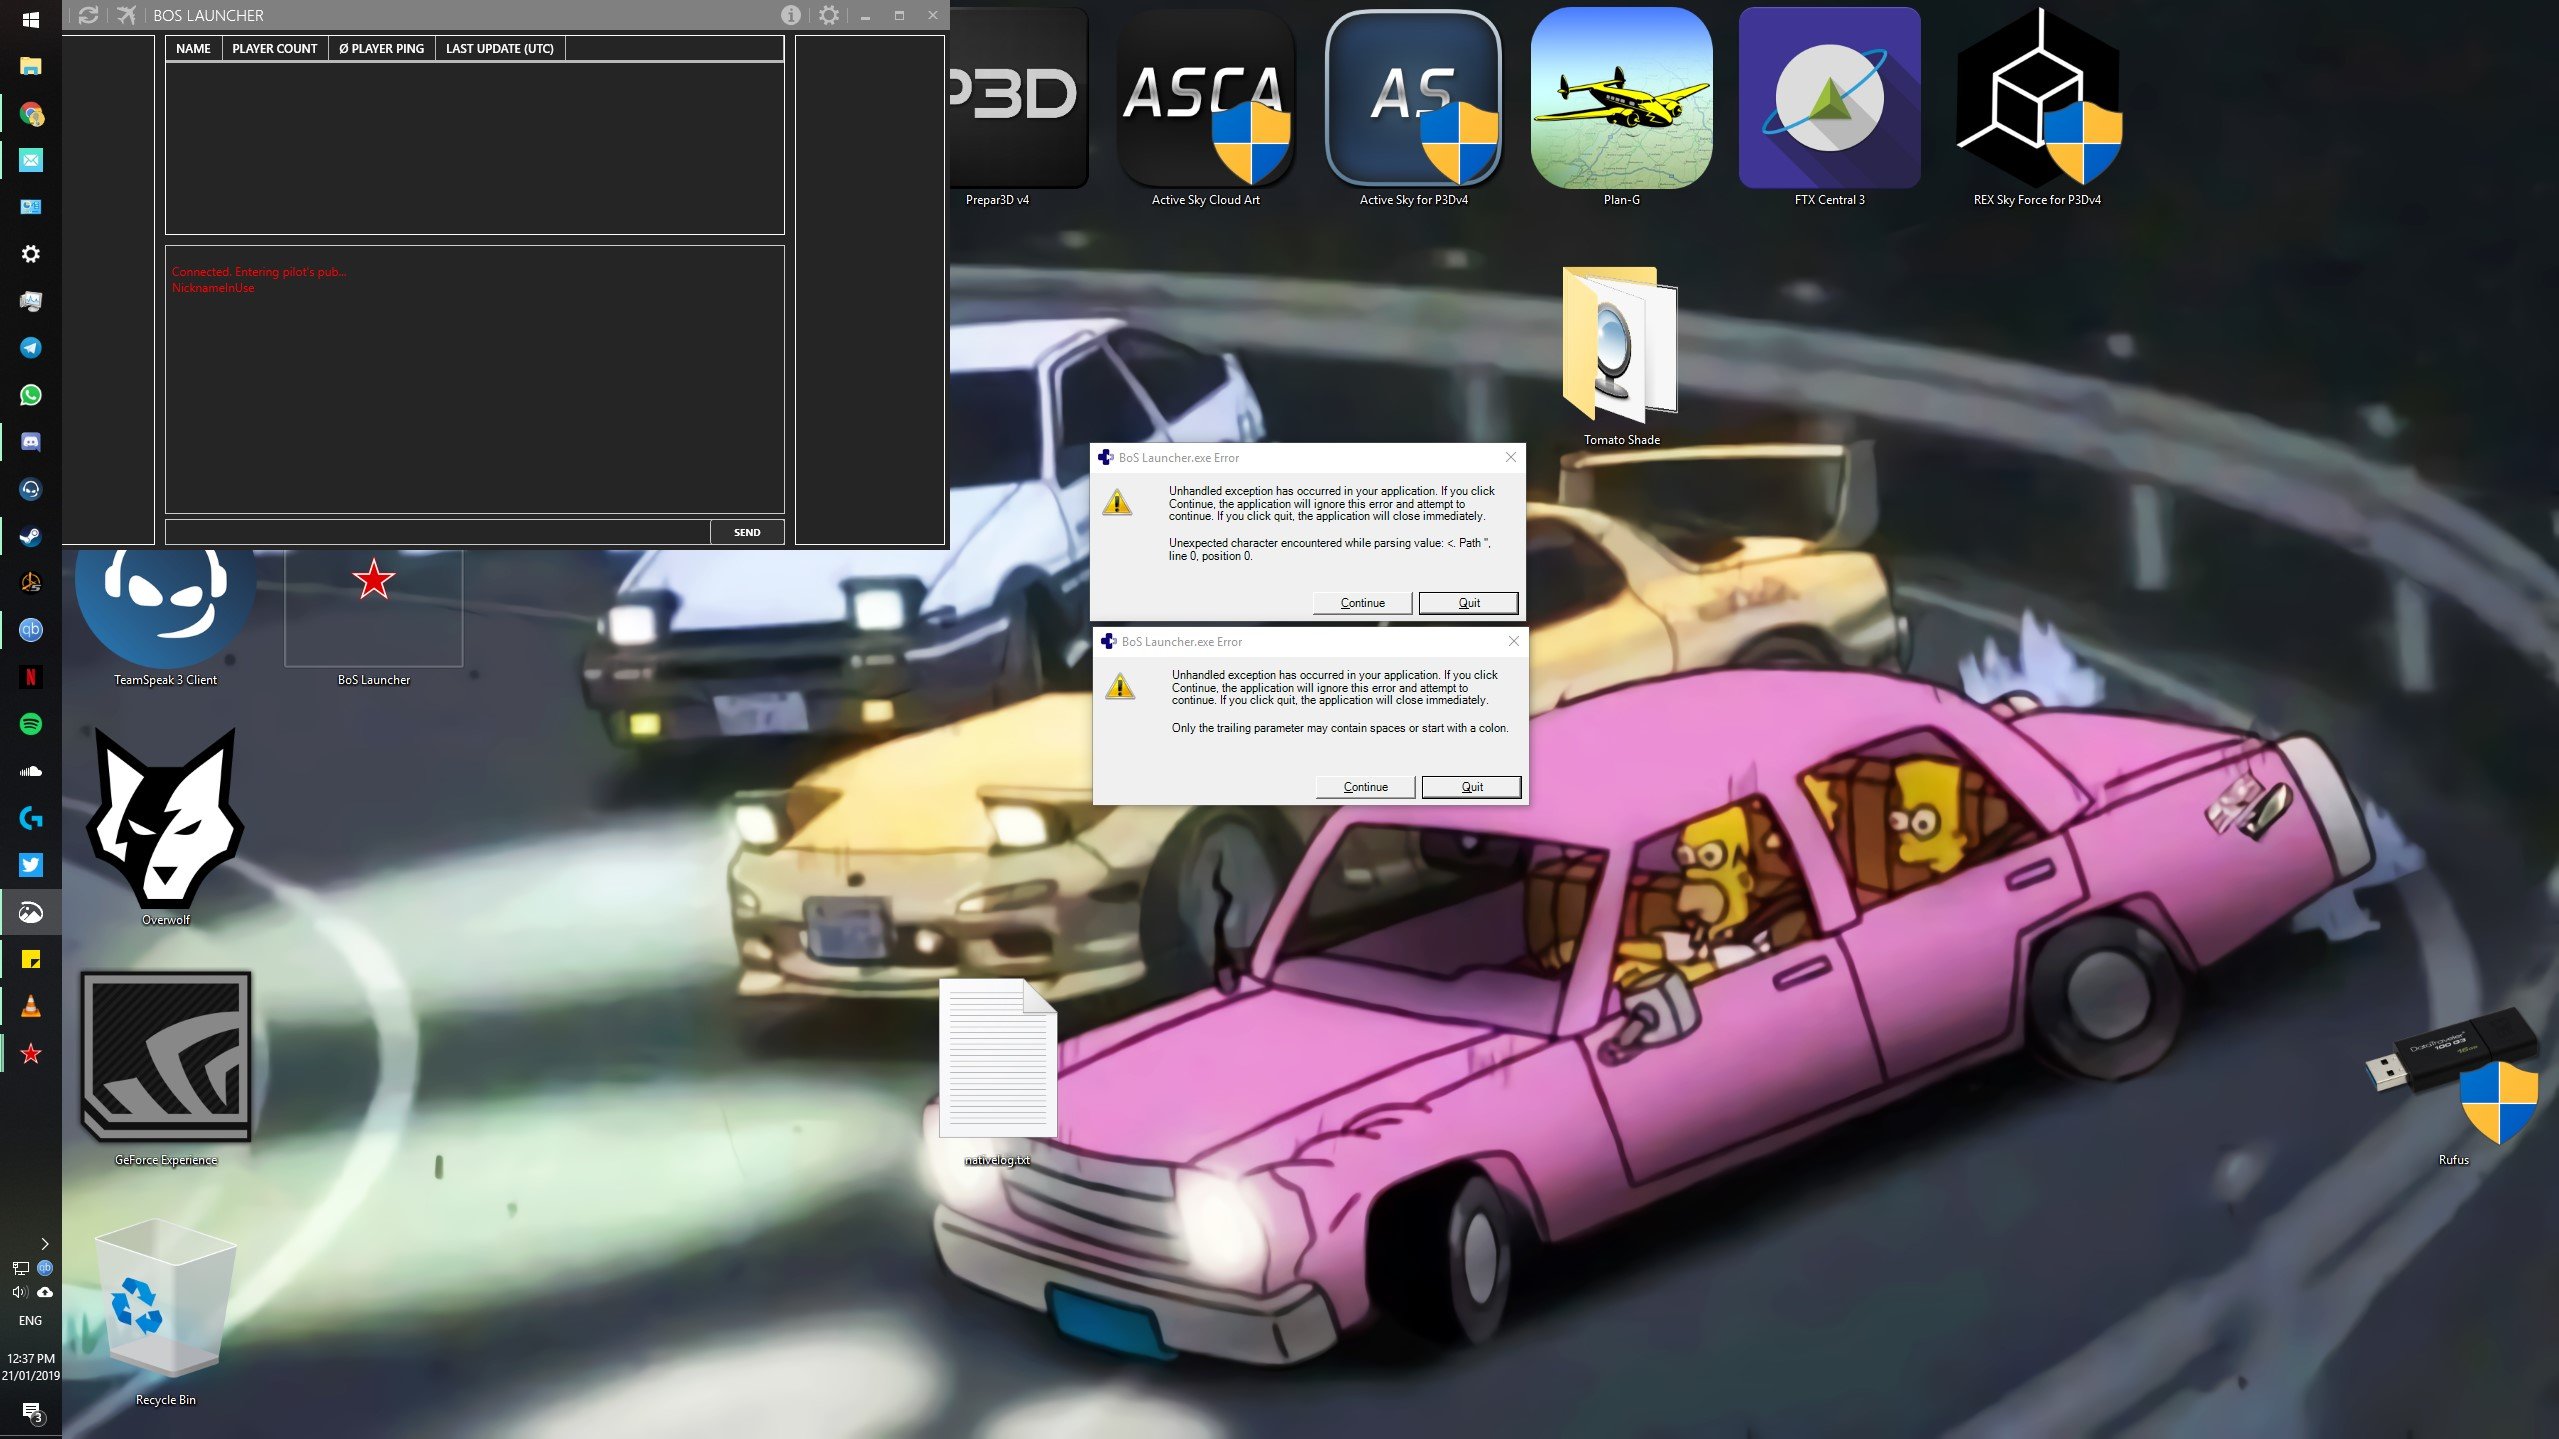The width and height of the screenshot is (2559, 1439).
Task: Select the Tomato Shade folder
Action: pyautogui.click(x=1621, y=356)
